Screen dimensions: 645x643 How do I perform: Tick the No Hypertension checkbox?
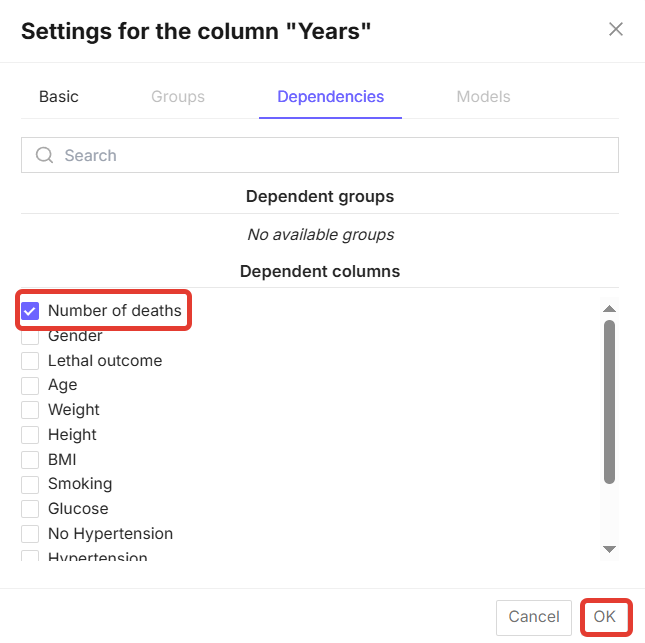[30, 534]
